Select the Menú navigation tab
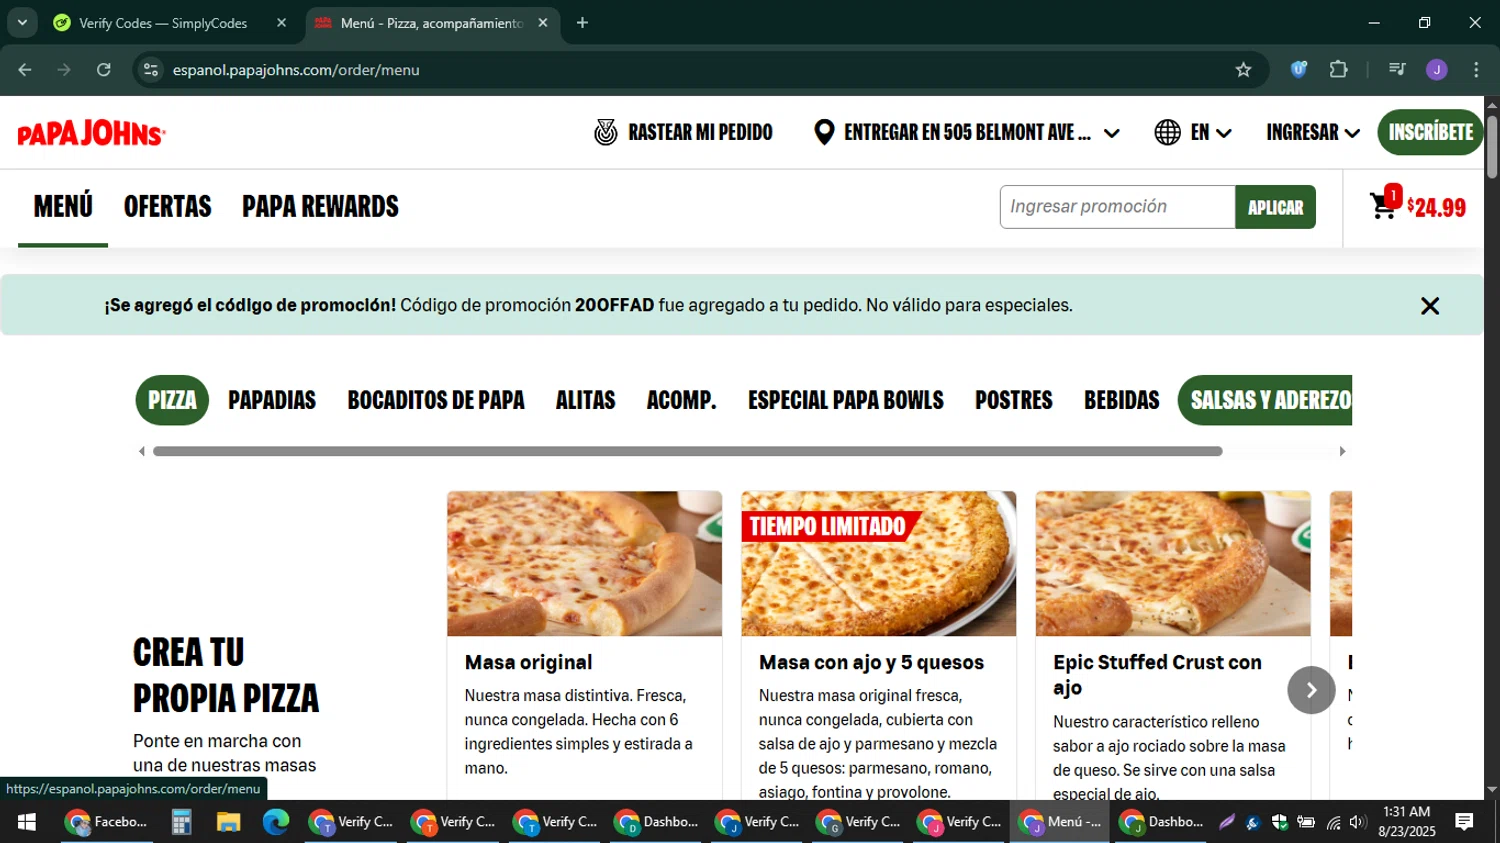The width and height of the screenshot is (1500, 843). (x=63, y=207)
